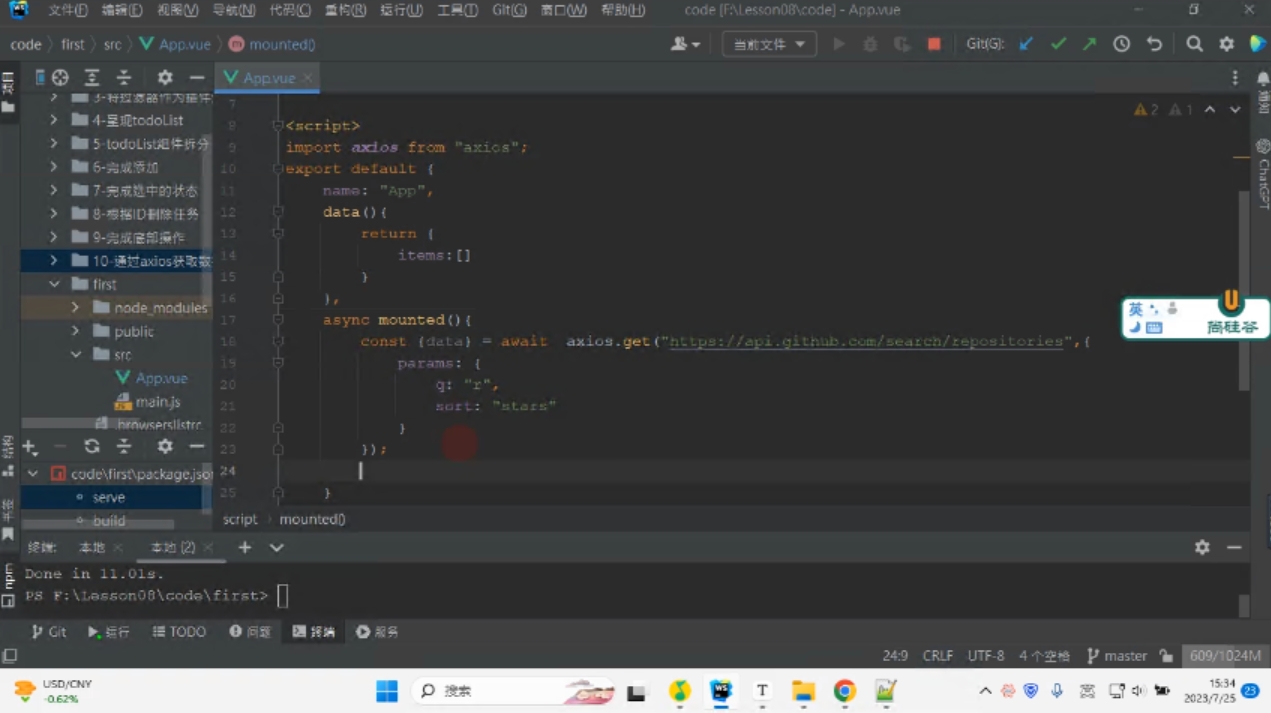Open the api.github.com URL link in code
The image size is (1271, 713).
coord(866,341)
